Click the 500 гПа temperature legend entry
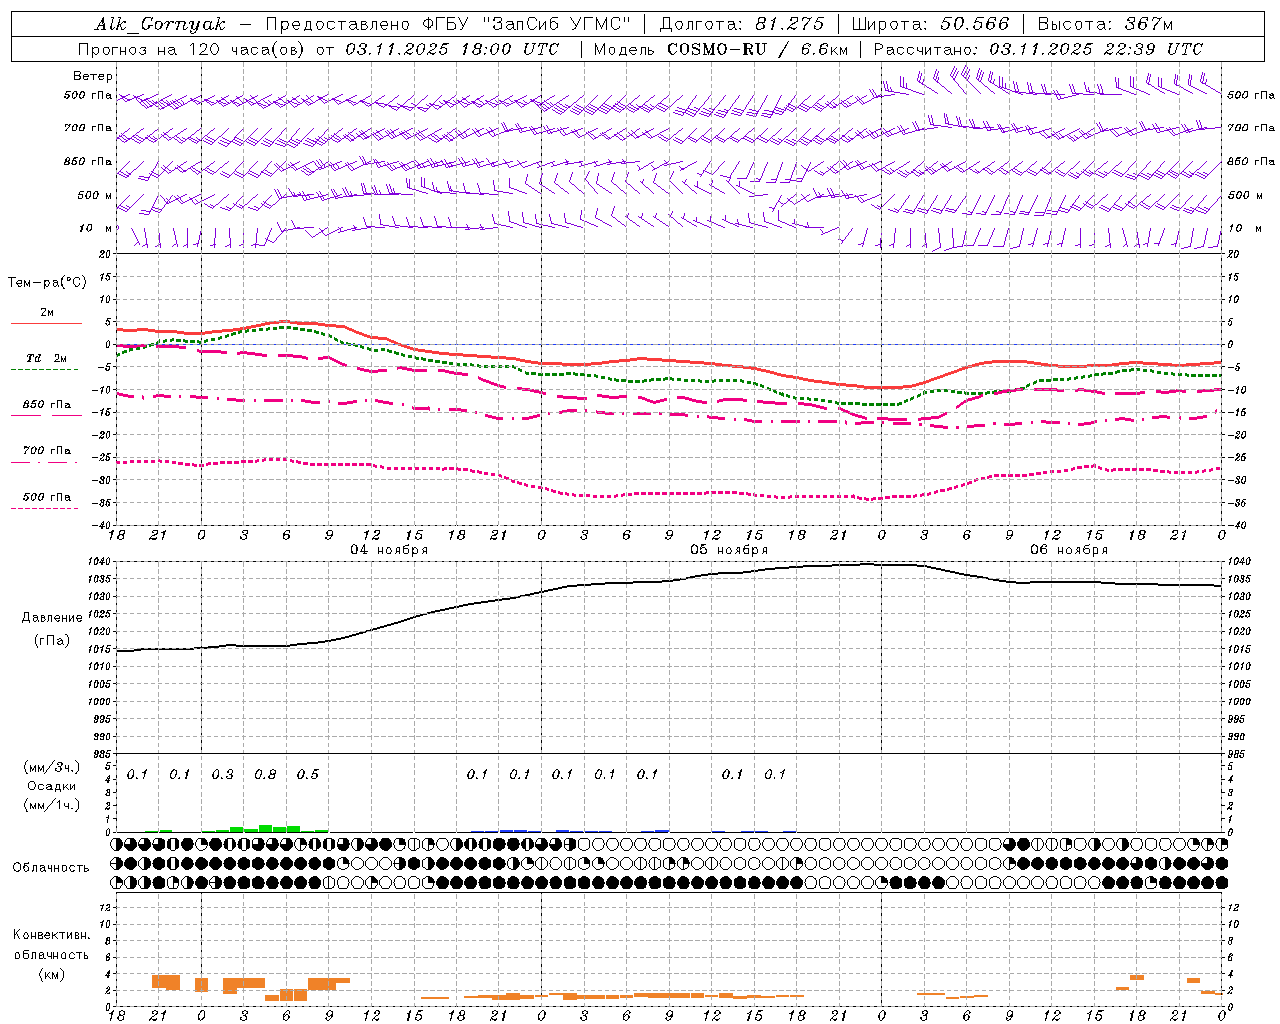This screenshot has height=1024, width=1280. 46,497
